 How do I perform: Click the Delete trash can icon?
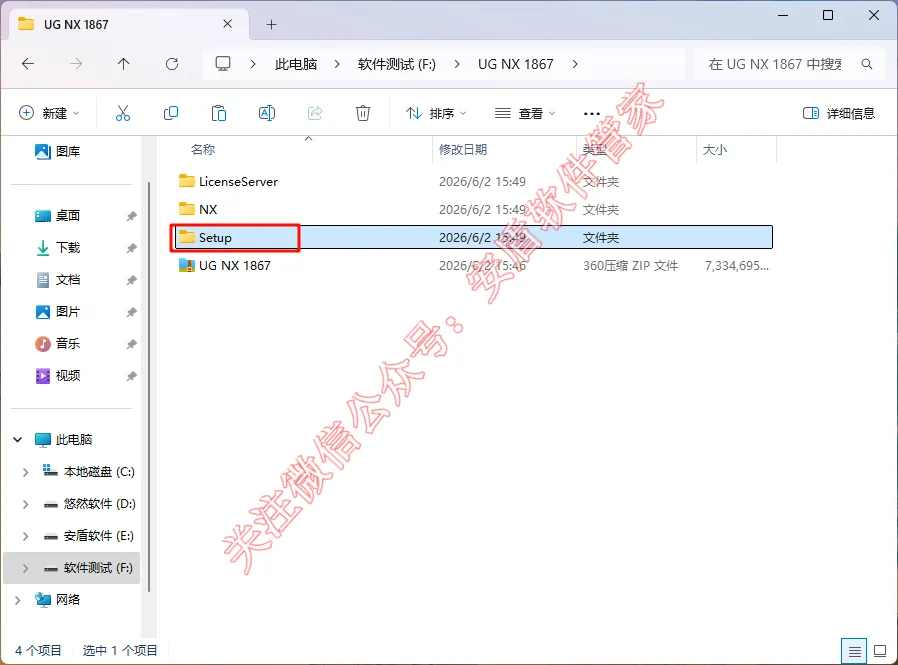point(363,113)
